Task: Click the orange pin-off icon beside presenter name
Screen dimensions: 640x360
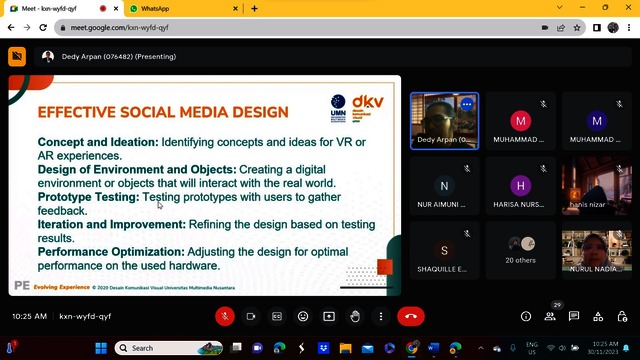Action: pyautogui.click(x=17, y=56)
